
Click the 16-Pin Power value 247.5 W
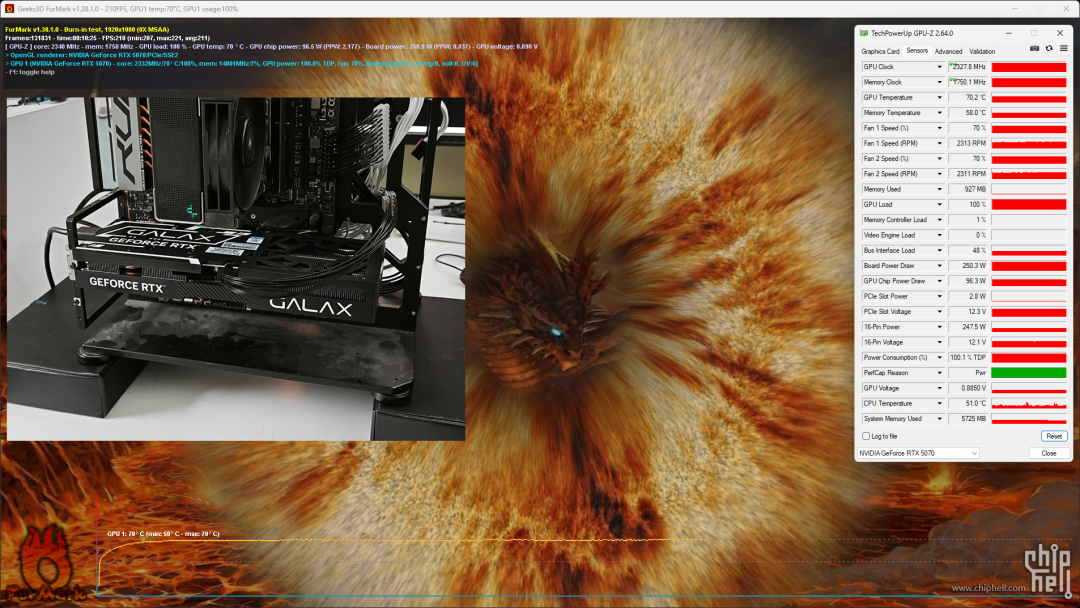pyautogui.click(x=968, y=326)
